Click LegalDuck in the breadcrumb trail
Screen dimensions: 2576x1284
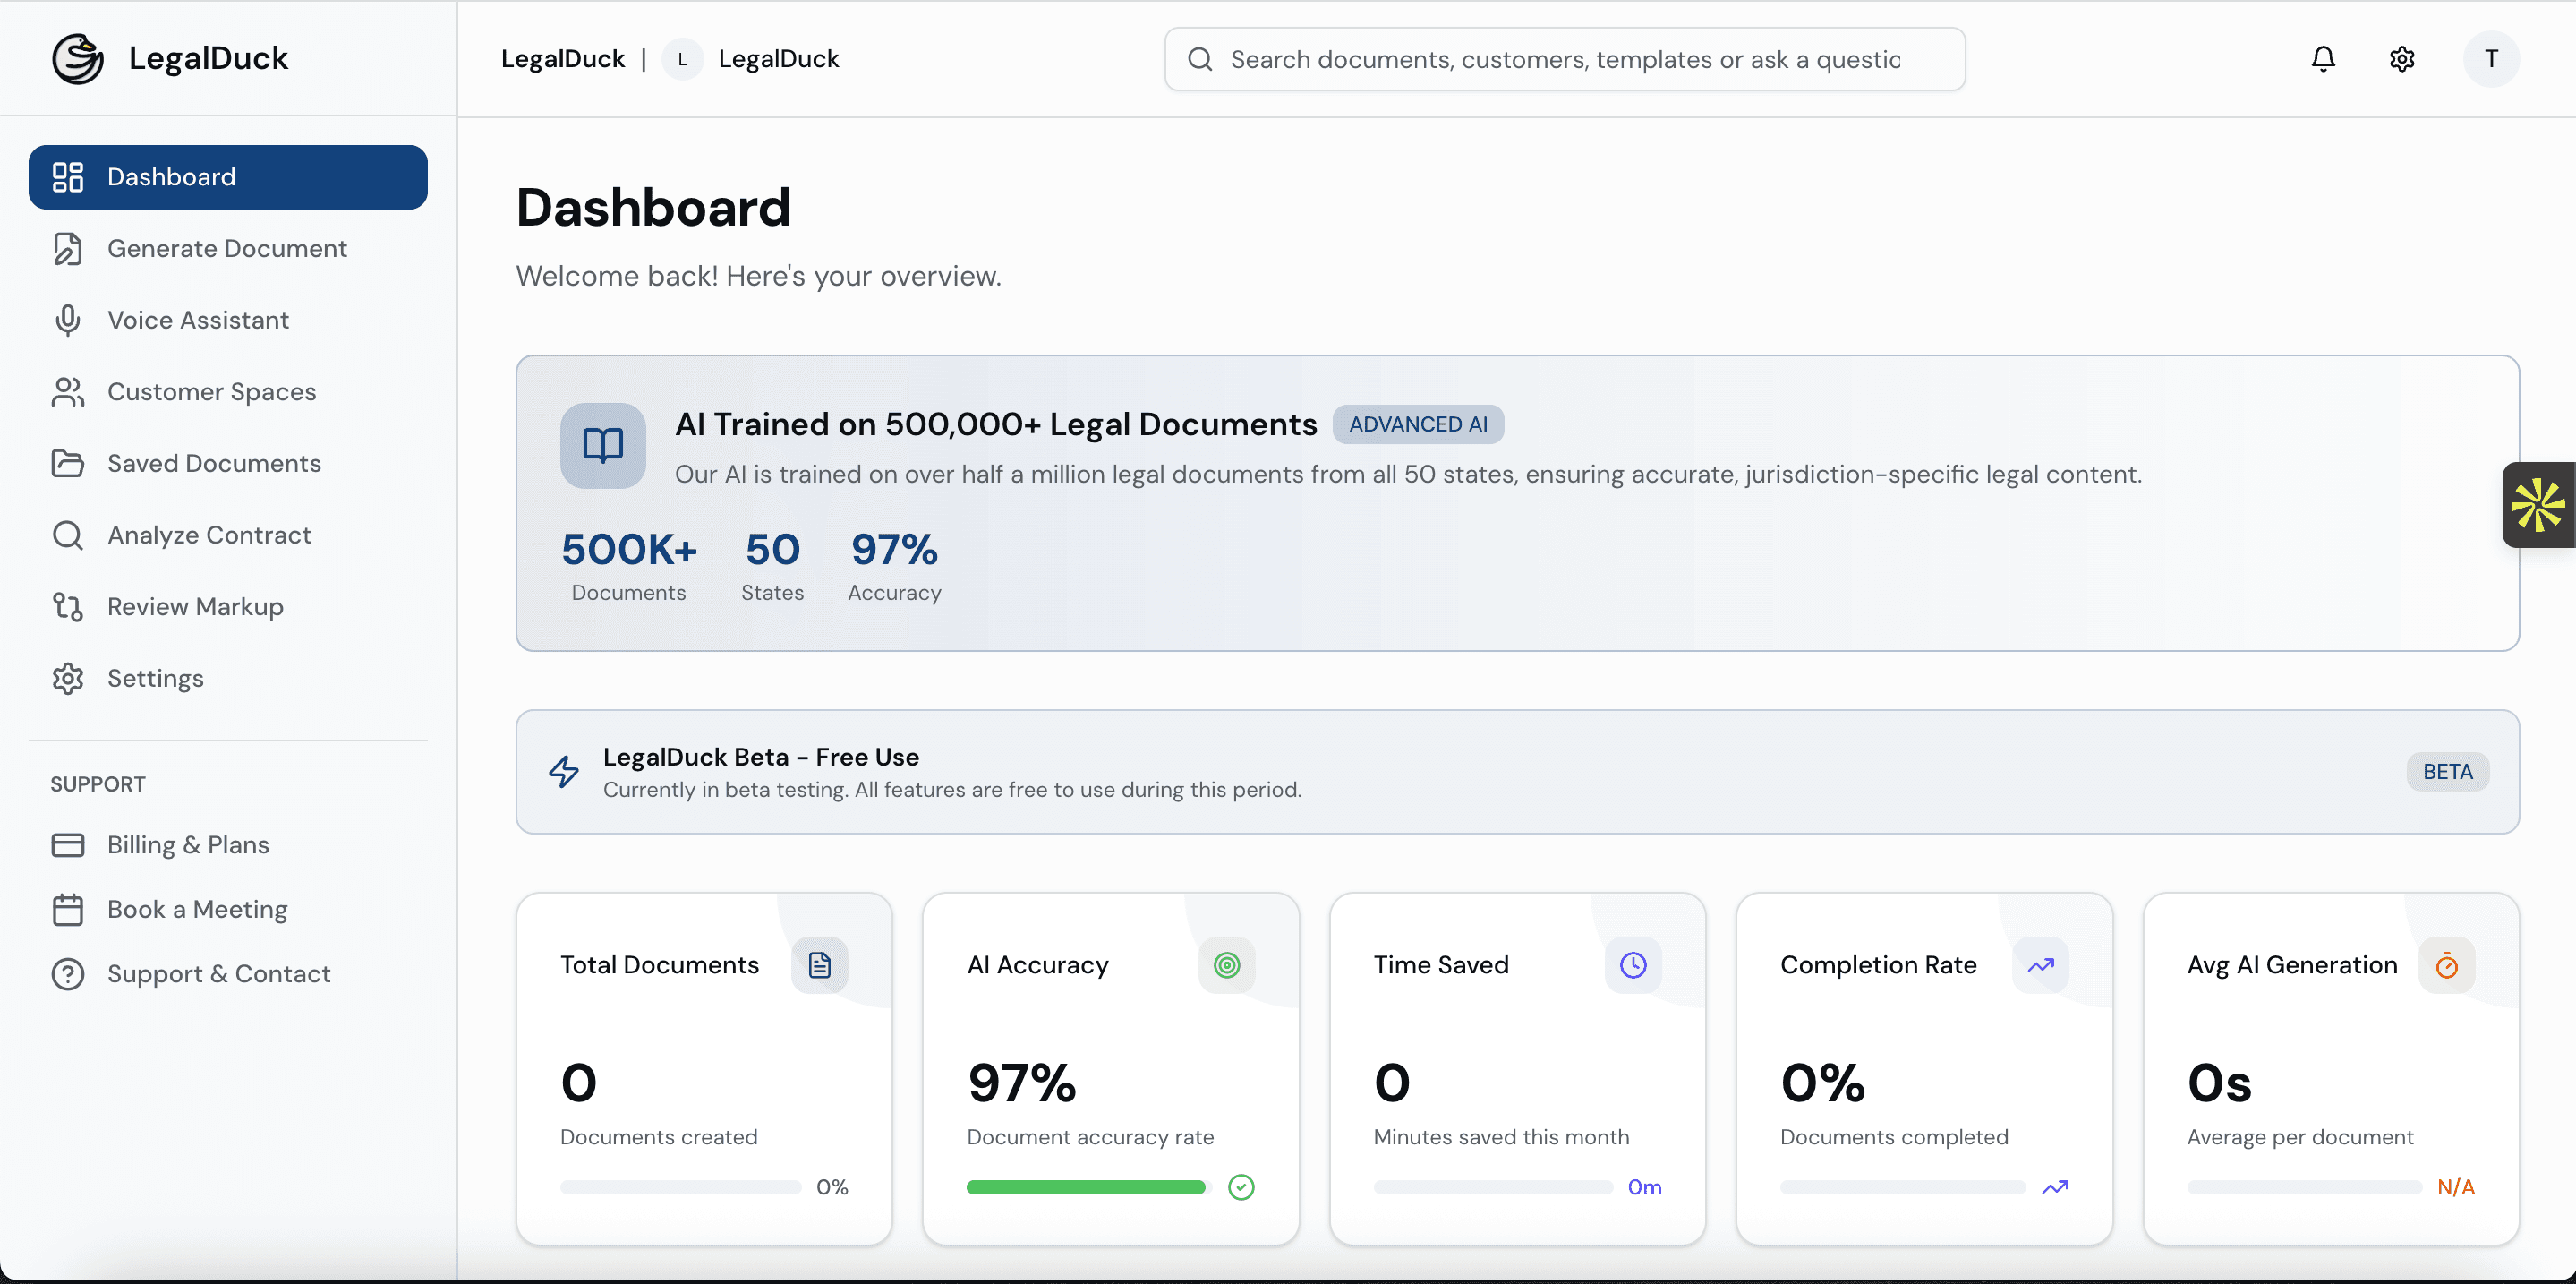(562, 58)
